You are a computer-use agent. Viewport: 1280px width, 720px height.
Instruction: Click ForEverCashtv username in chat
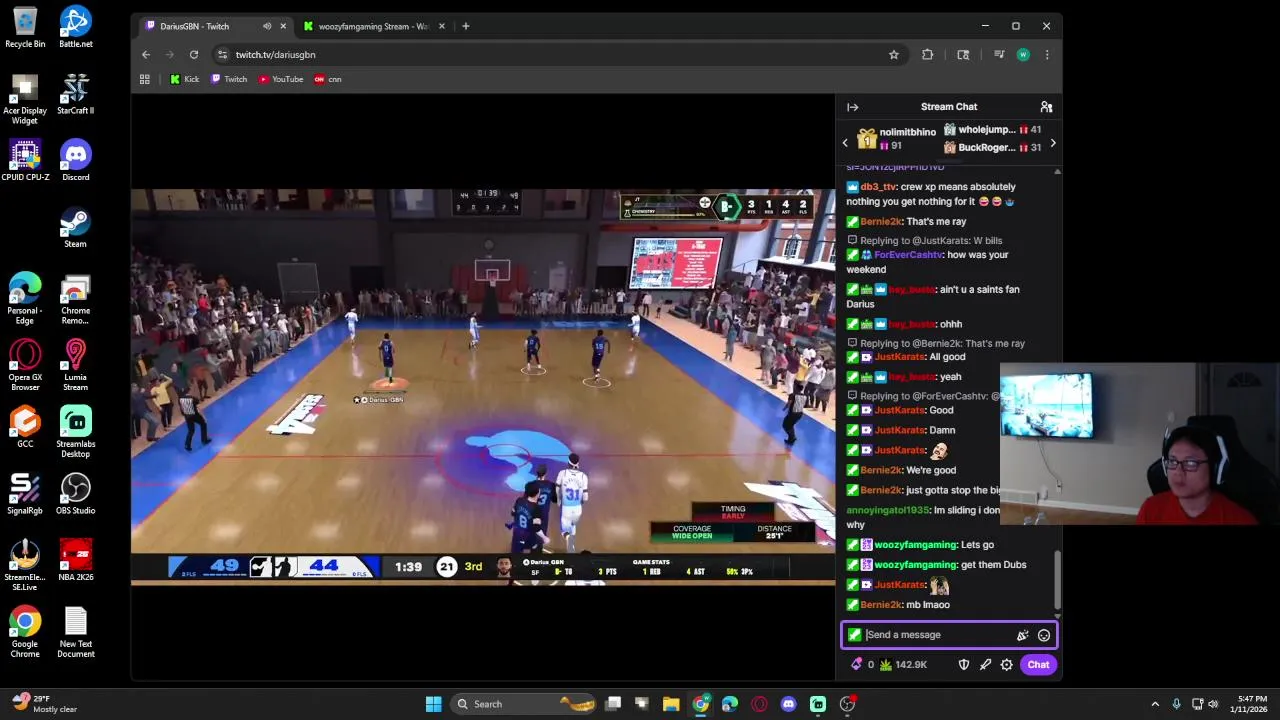pyautogui.click(x=908, y=255)
